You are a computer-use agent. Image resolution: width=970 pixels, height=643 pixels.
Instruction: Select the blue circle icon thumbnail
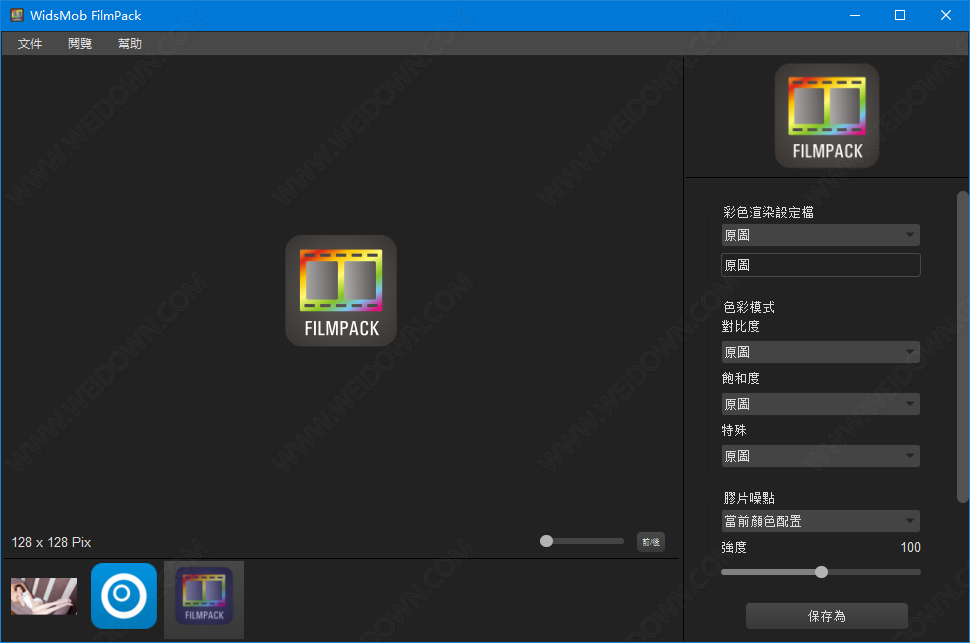(x=124, y=596)
